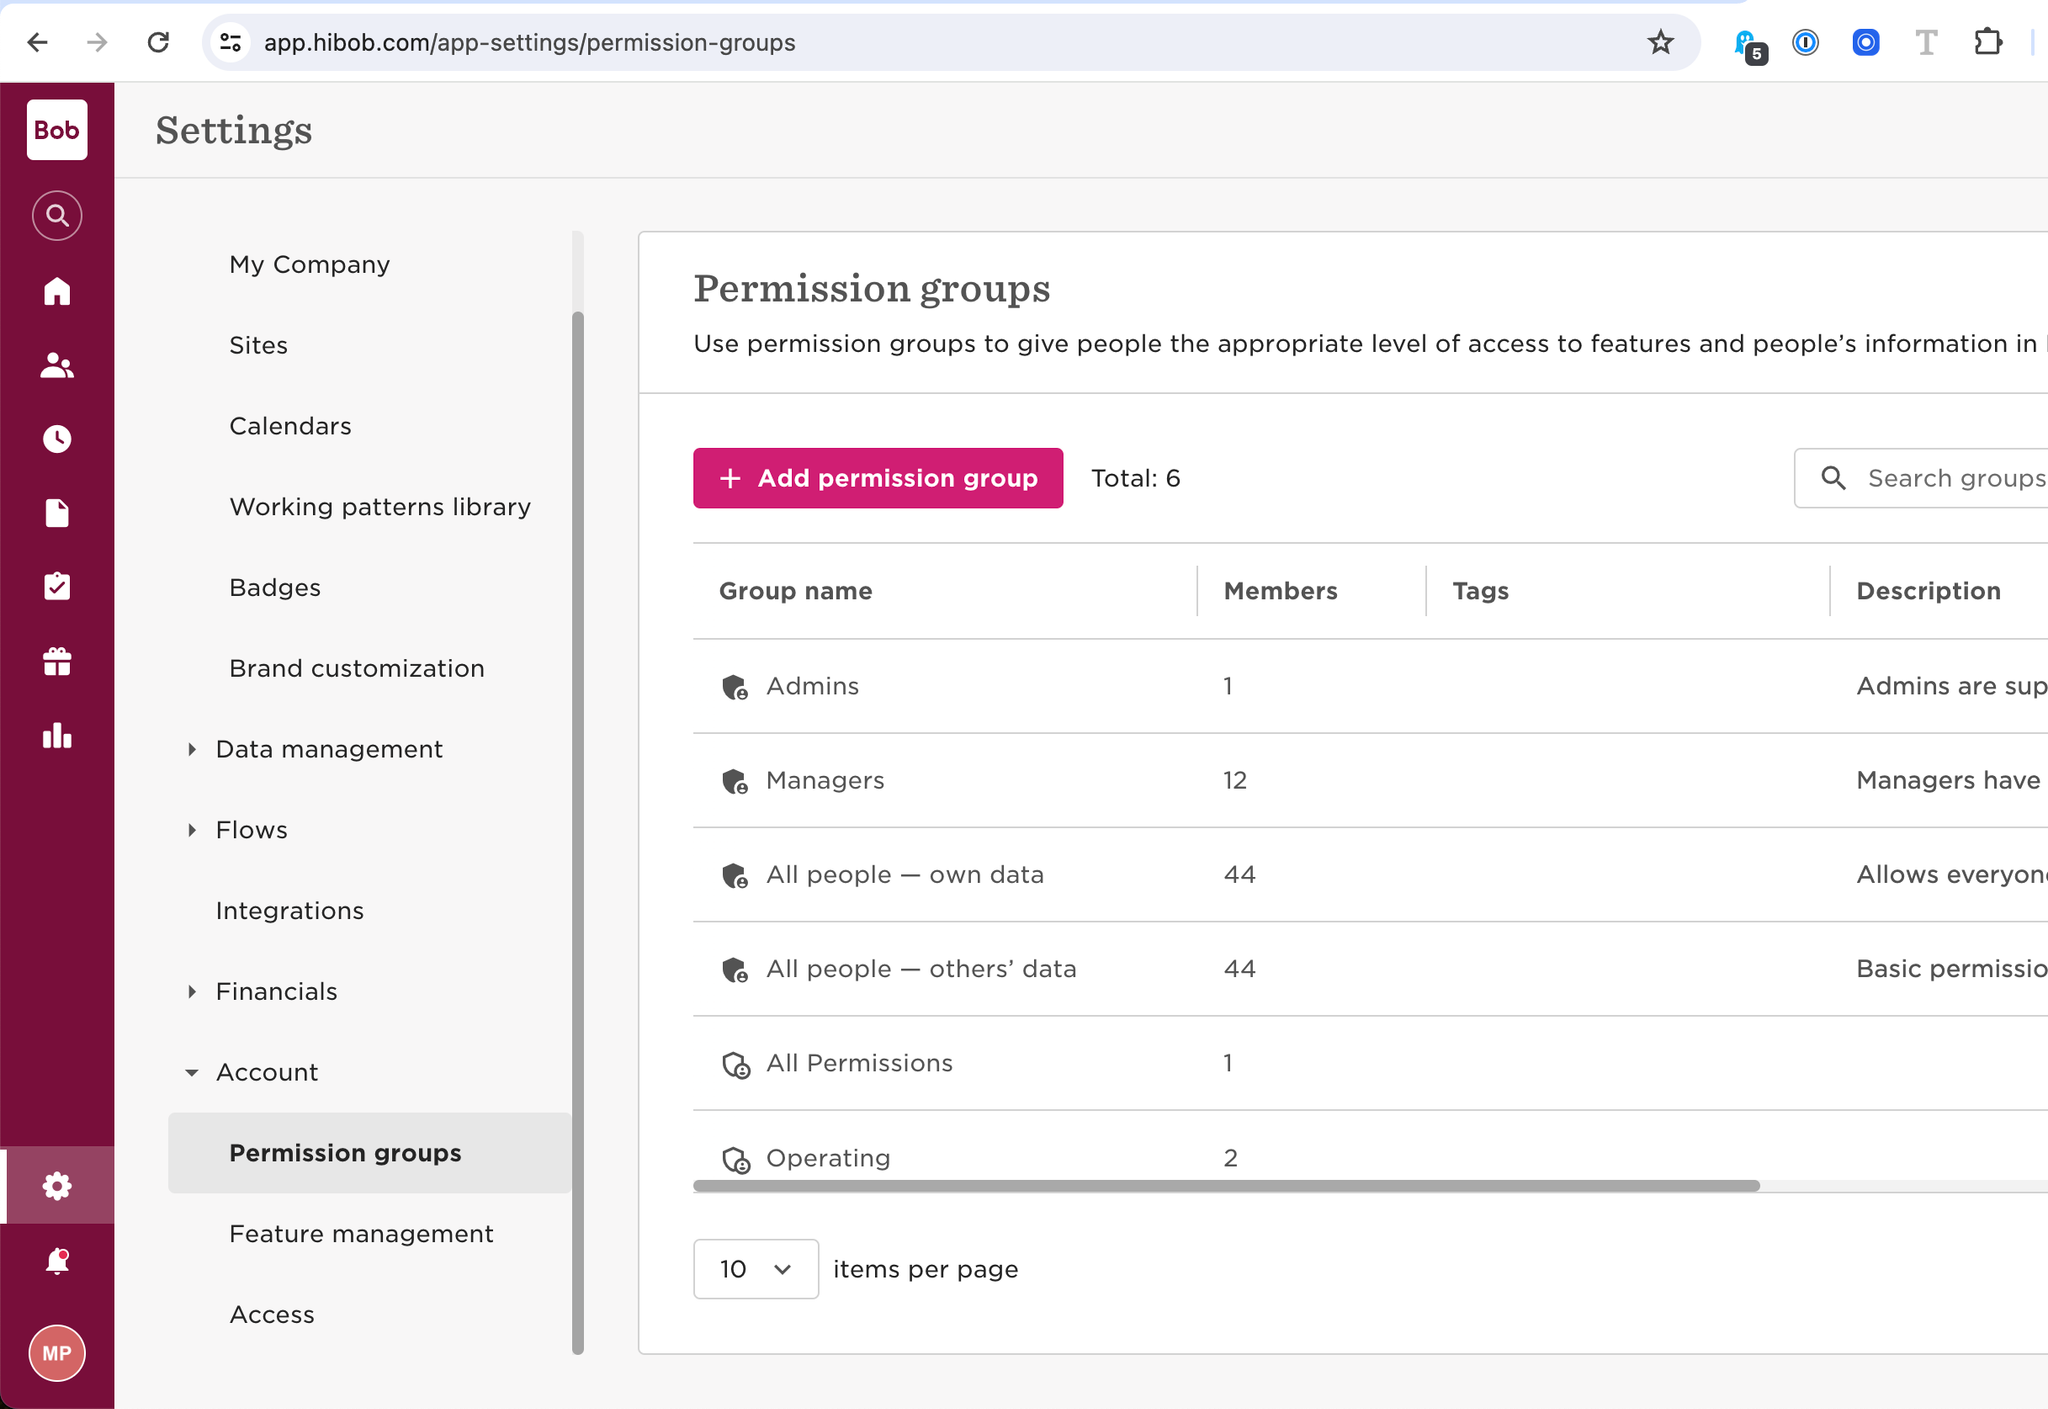This screenshot has width=2048, height=1409.
Task: Open the items per page dropdown
Action: pos(755,1269)
